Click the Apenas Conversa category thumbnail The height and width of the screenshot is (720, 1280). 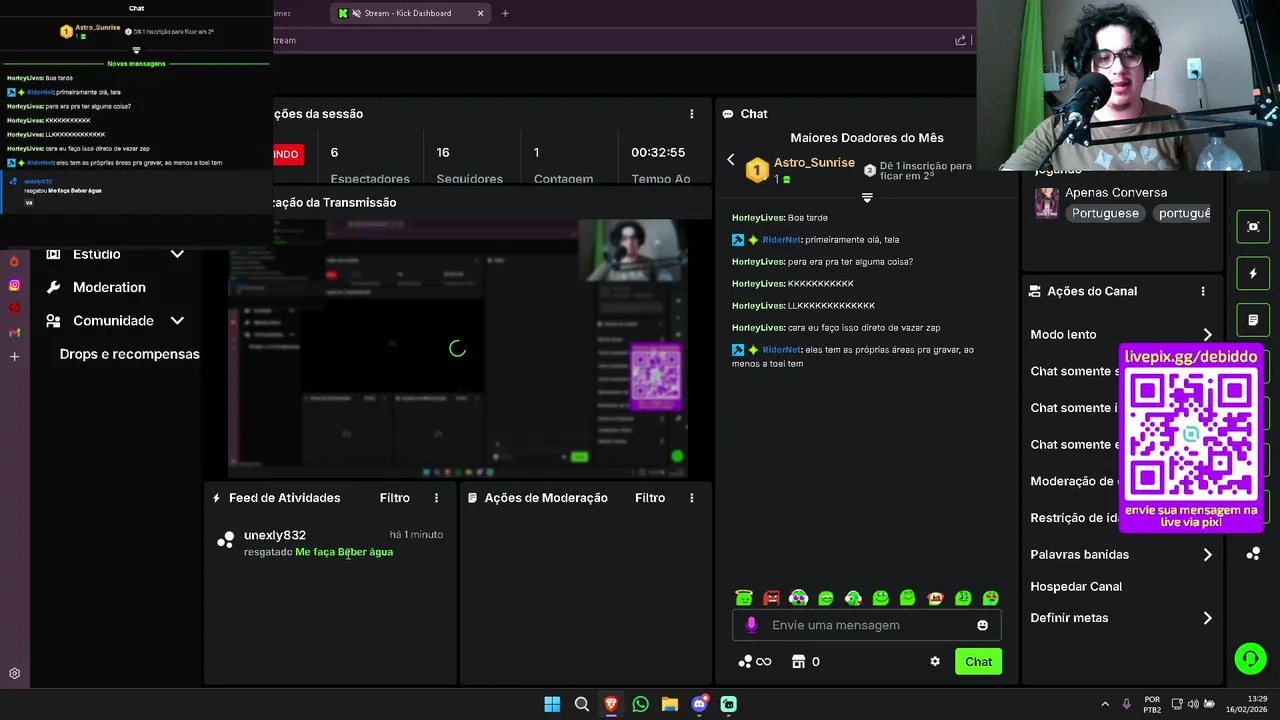pyautogui.click(x=1046, y=202)
